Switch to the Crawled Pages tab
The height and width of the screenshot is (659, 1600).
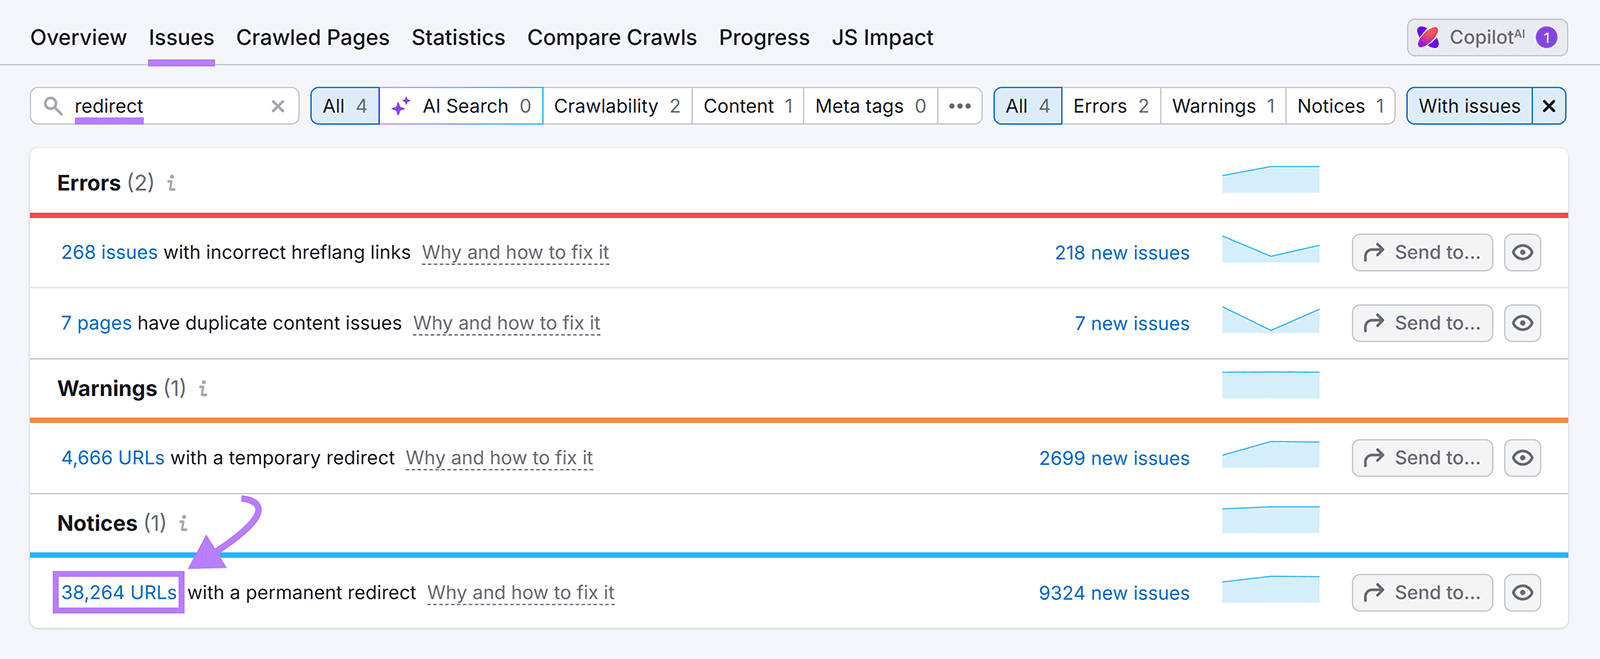pyautogui.click(x=313, y=37)
